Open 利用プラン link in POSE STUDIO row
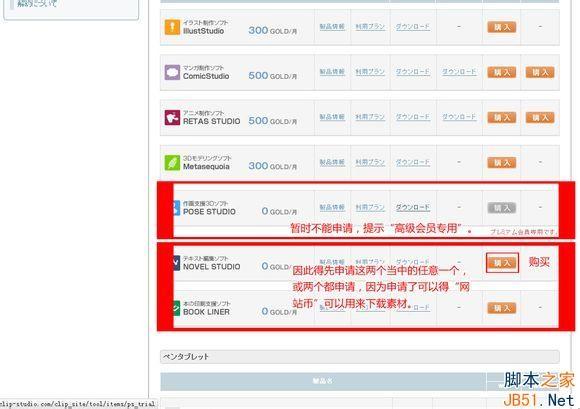 [370, 207]
